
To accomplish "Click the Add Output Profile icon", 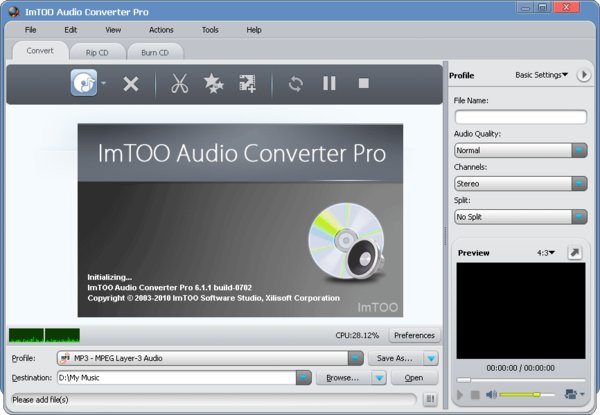I will point(247,84).
